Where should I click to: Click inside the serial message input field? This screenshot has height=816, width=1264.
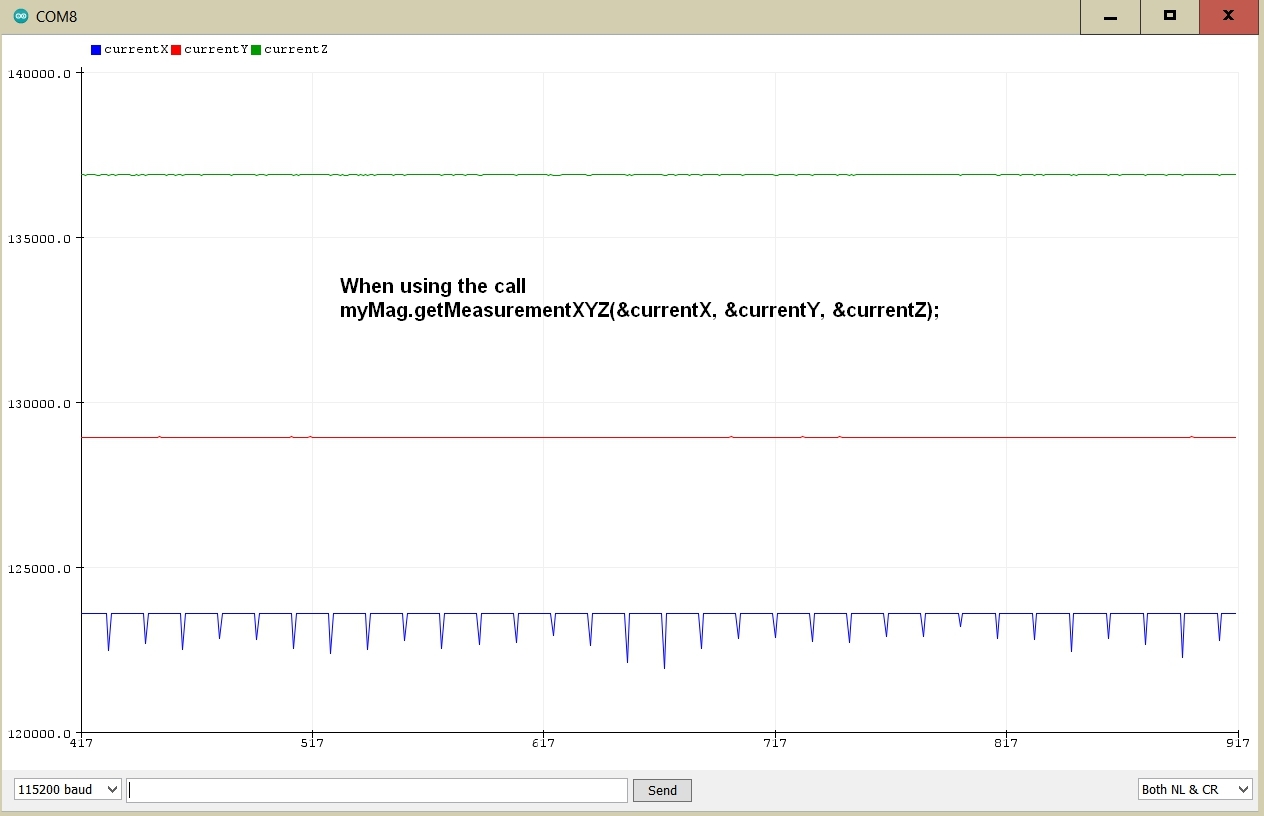click(375, 789)
